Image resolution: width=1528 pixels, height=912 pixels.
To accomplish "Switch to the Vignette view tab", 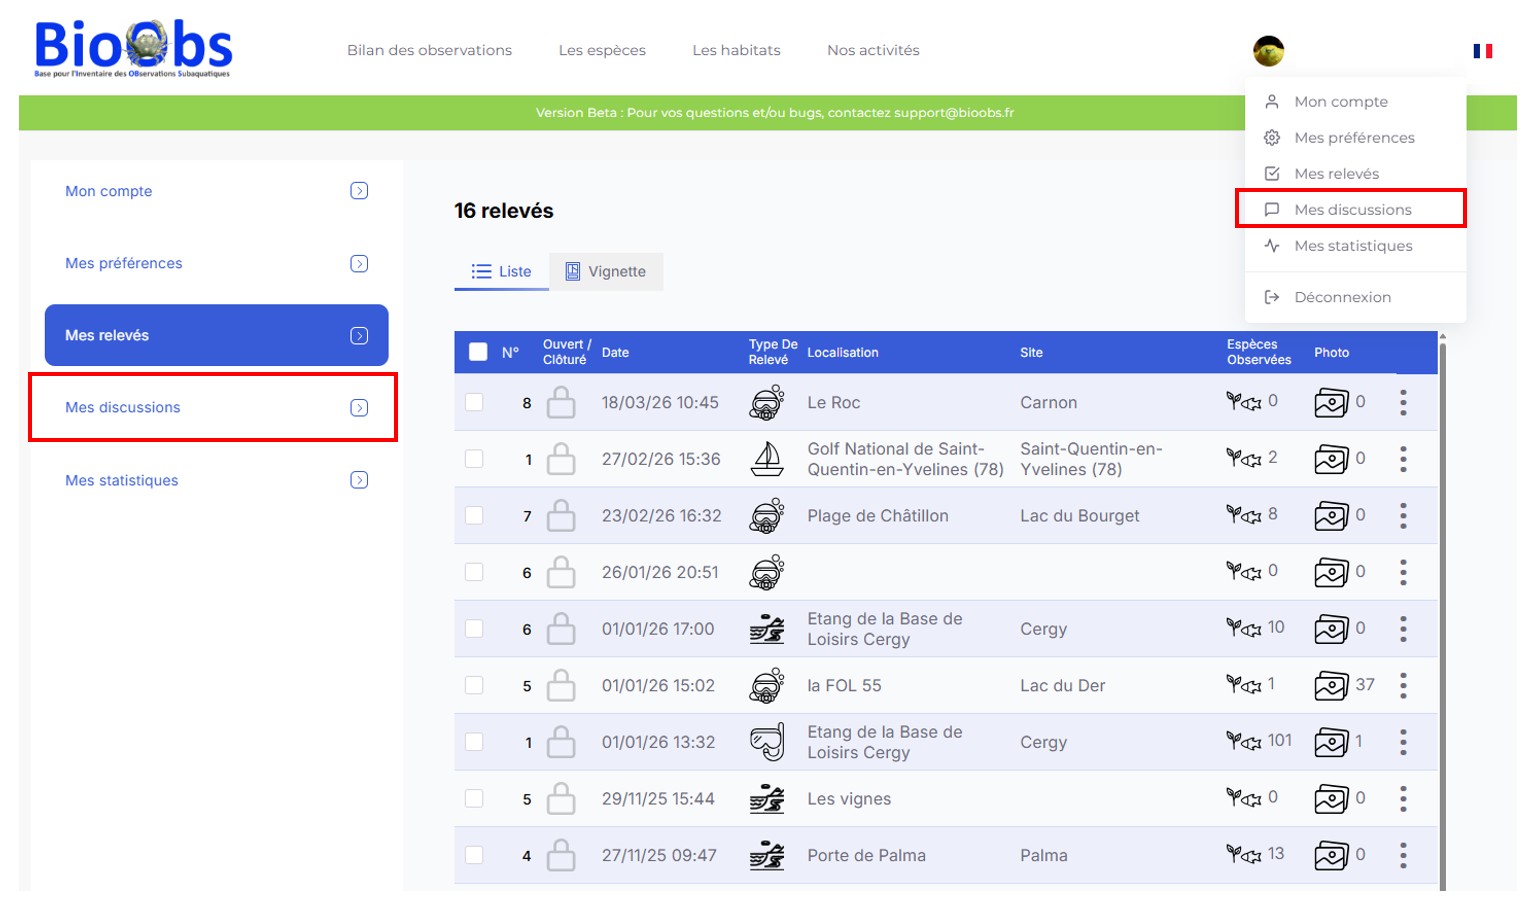I will point(606,272).
